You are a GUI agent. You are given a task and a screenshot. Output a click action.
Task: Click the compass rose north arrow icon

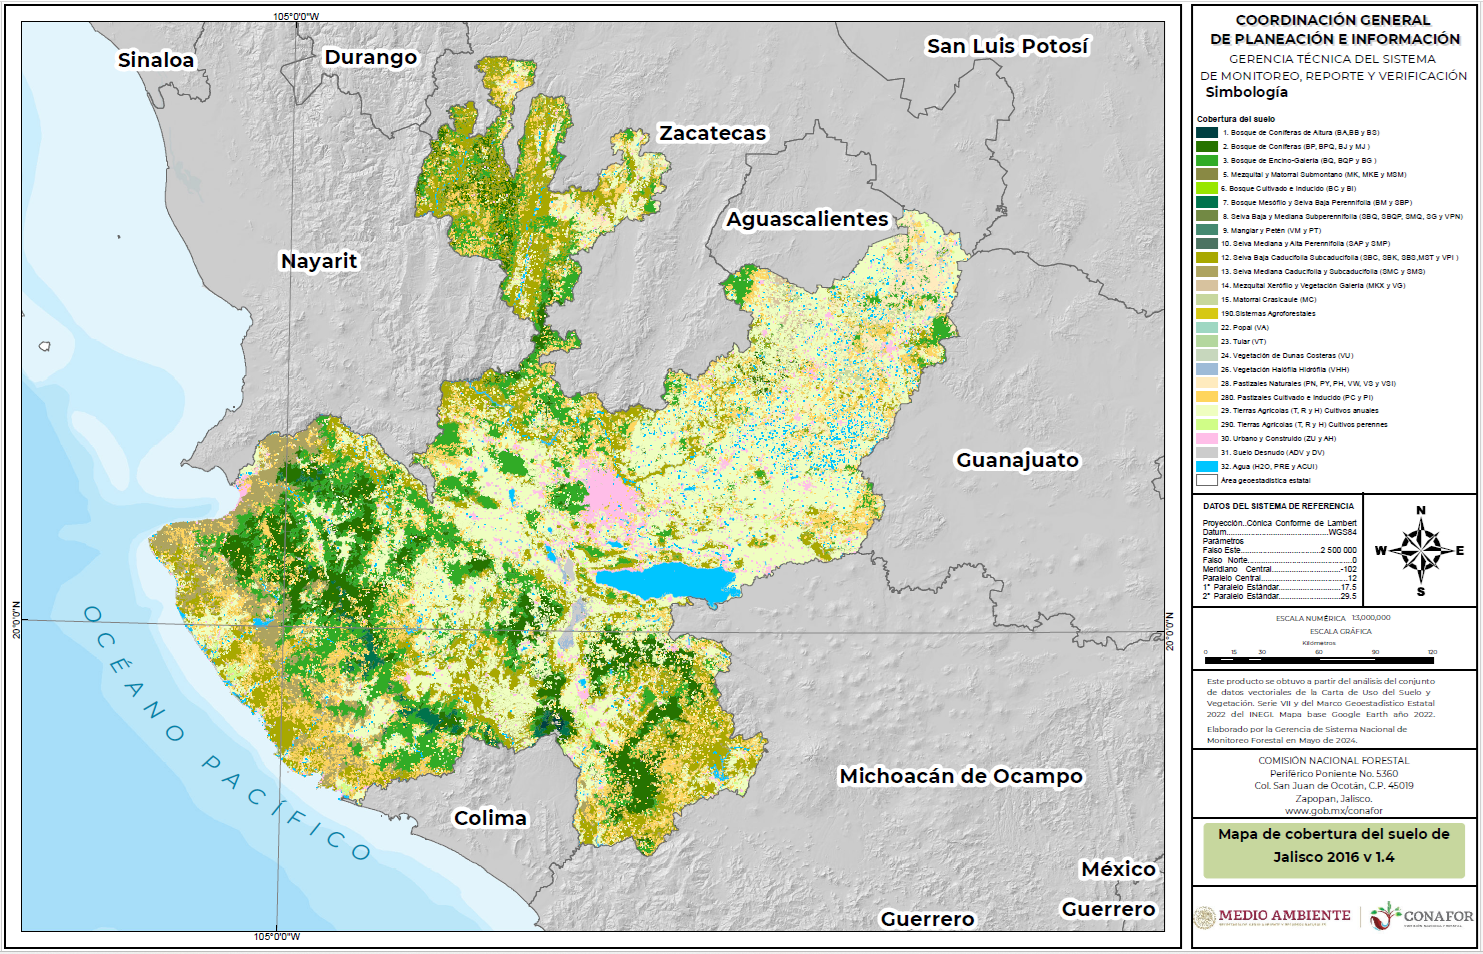(1420, 550)
